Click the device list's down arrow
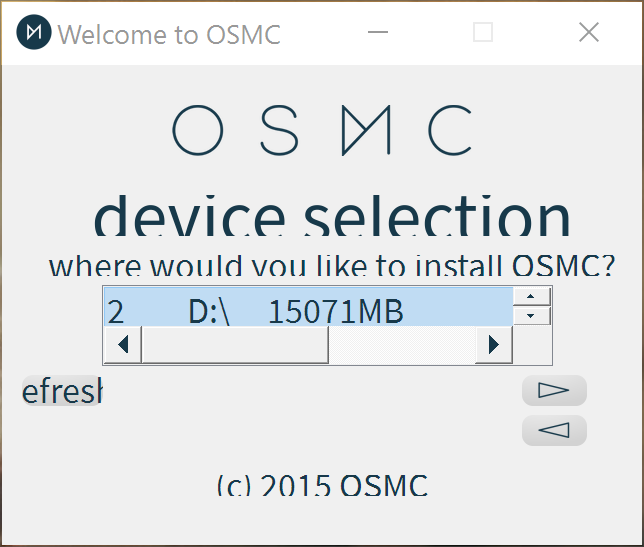 click(532, 315)
